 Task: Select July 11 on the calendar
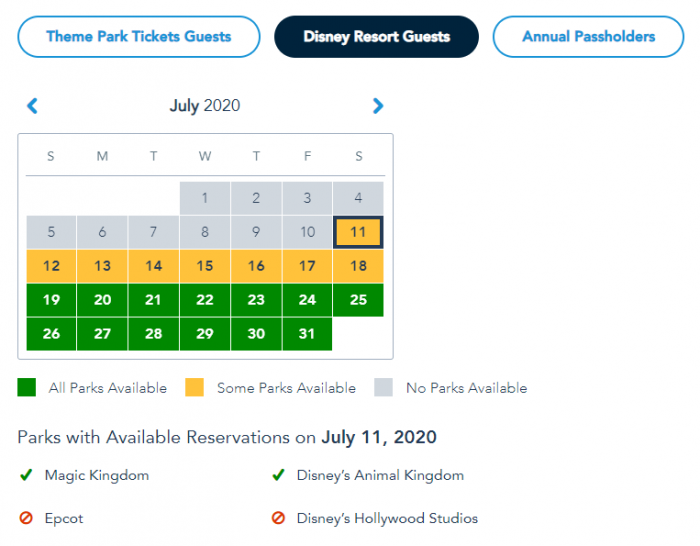point(358,232)
